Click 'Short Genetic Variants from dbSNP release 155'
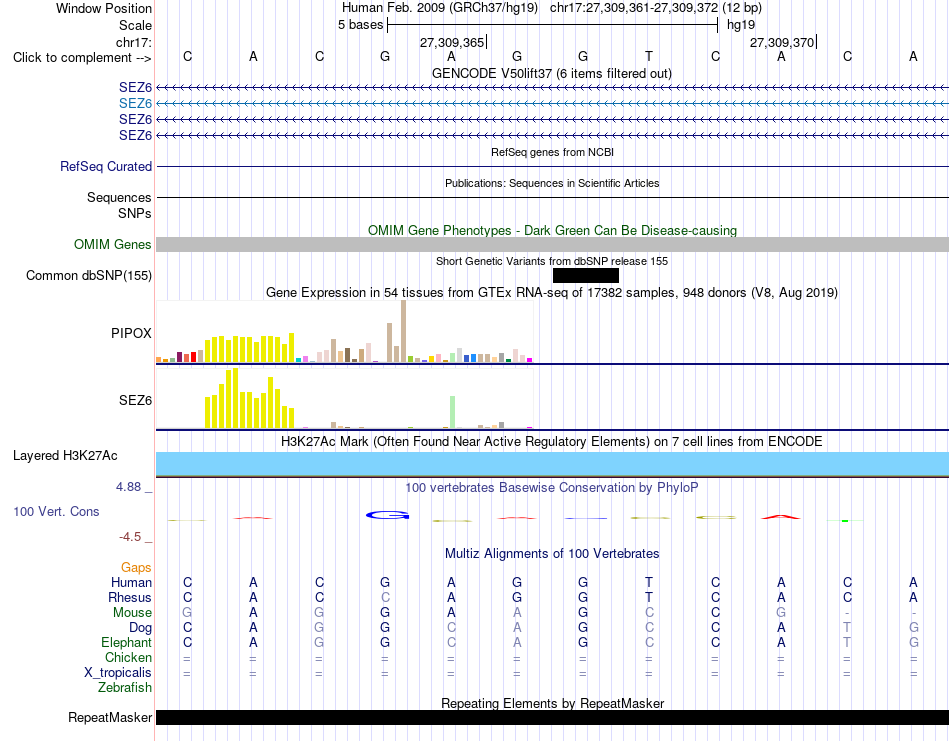 pos(552,261)
